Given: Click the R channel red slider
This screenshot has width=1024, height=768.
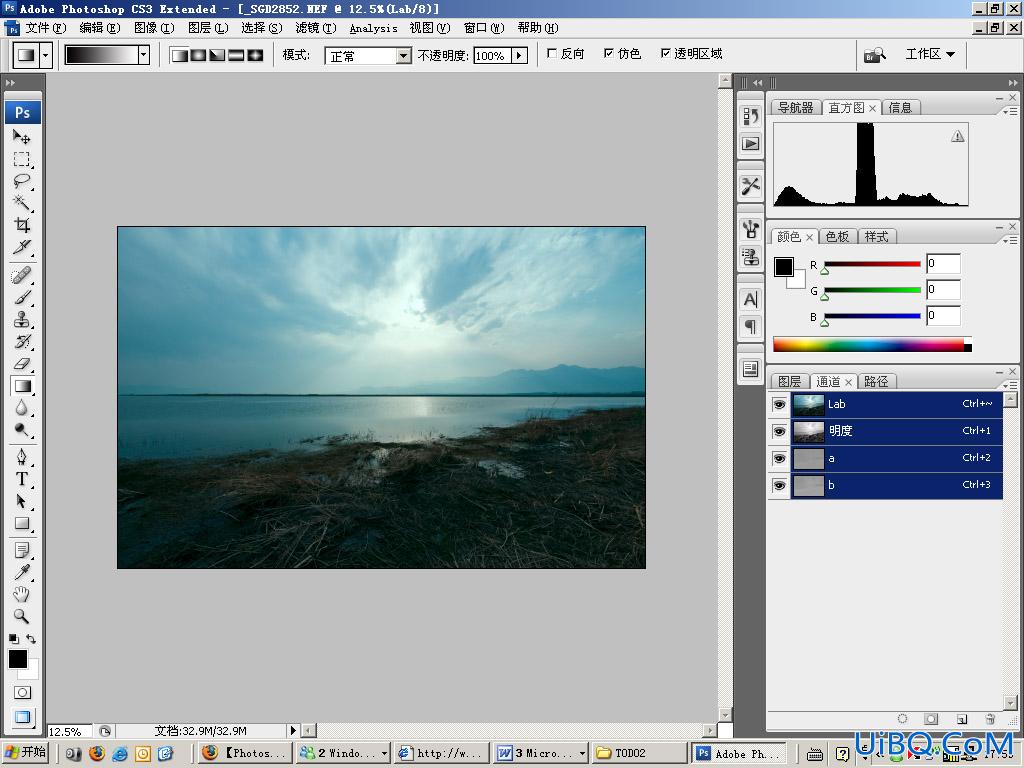Looking at the screenshot, I should (872, 264).
